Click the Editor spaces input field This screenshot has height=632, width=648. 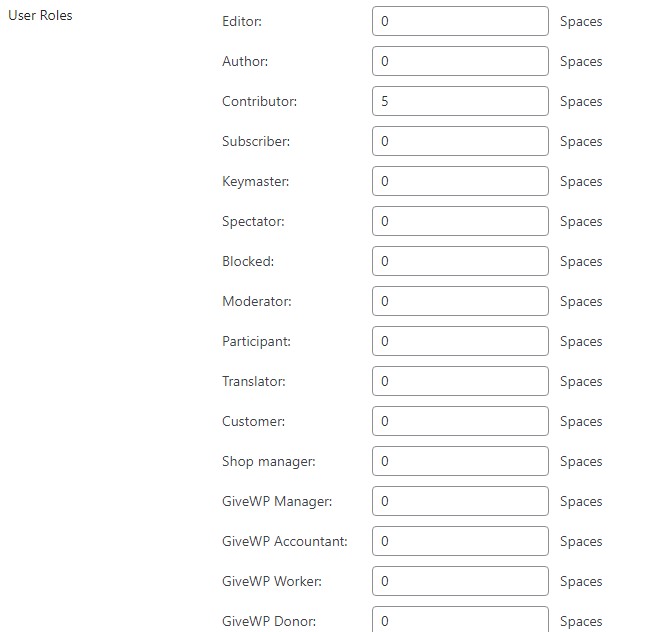460,21
